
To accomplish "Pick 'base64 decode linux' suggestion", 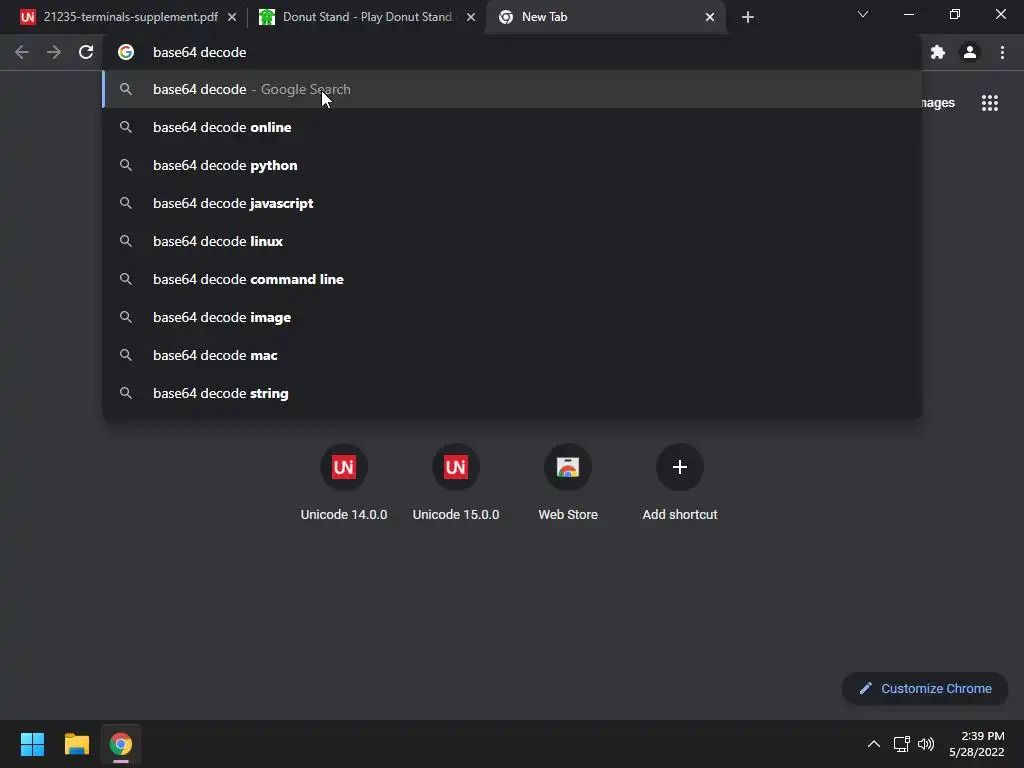I will point(512,241).
